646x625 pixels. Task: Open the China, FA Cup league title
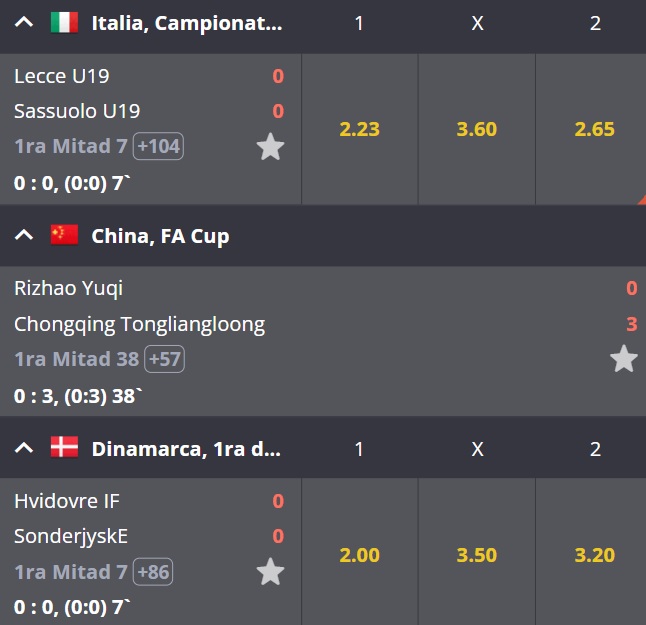[160, 236]
